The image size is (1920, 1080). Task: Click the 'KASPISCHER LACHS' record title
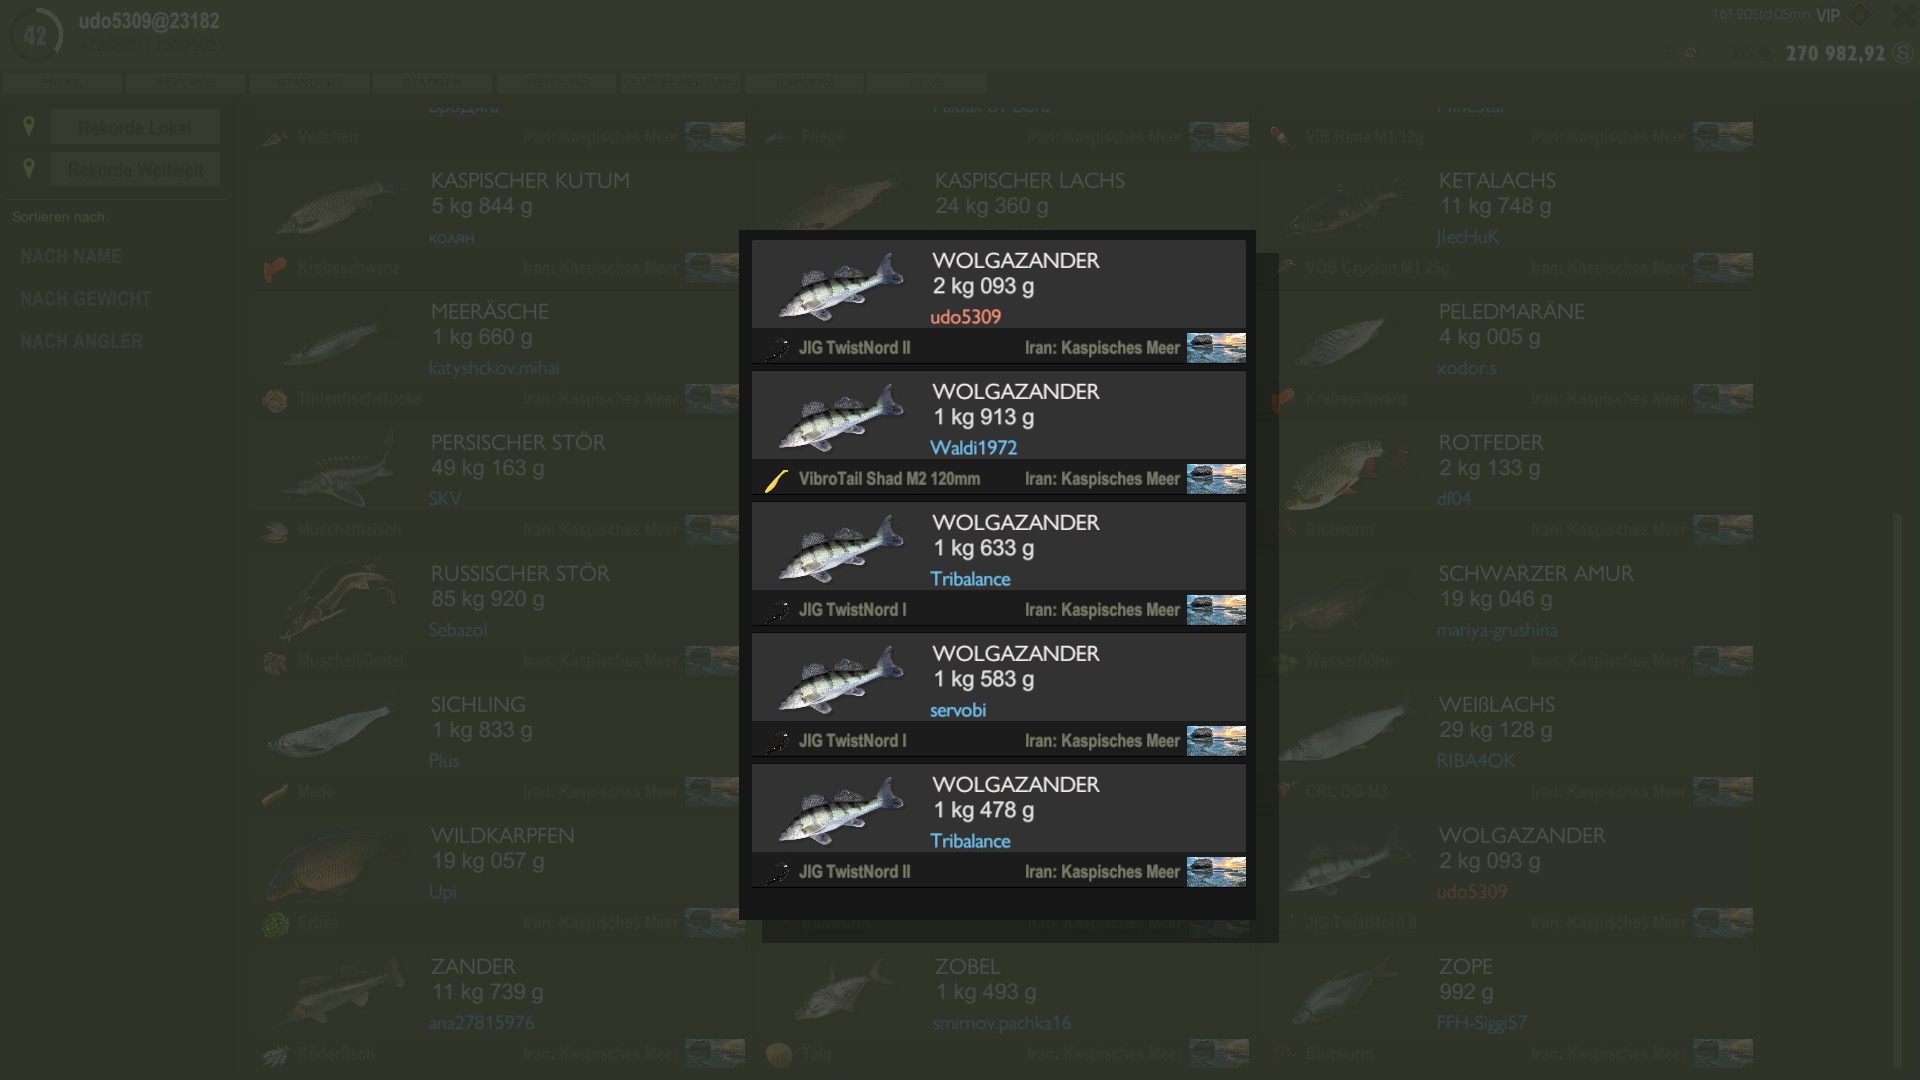point(1030,181)
